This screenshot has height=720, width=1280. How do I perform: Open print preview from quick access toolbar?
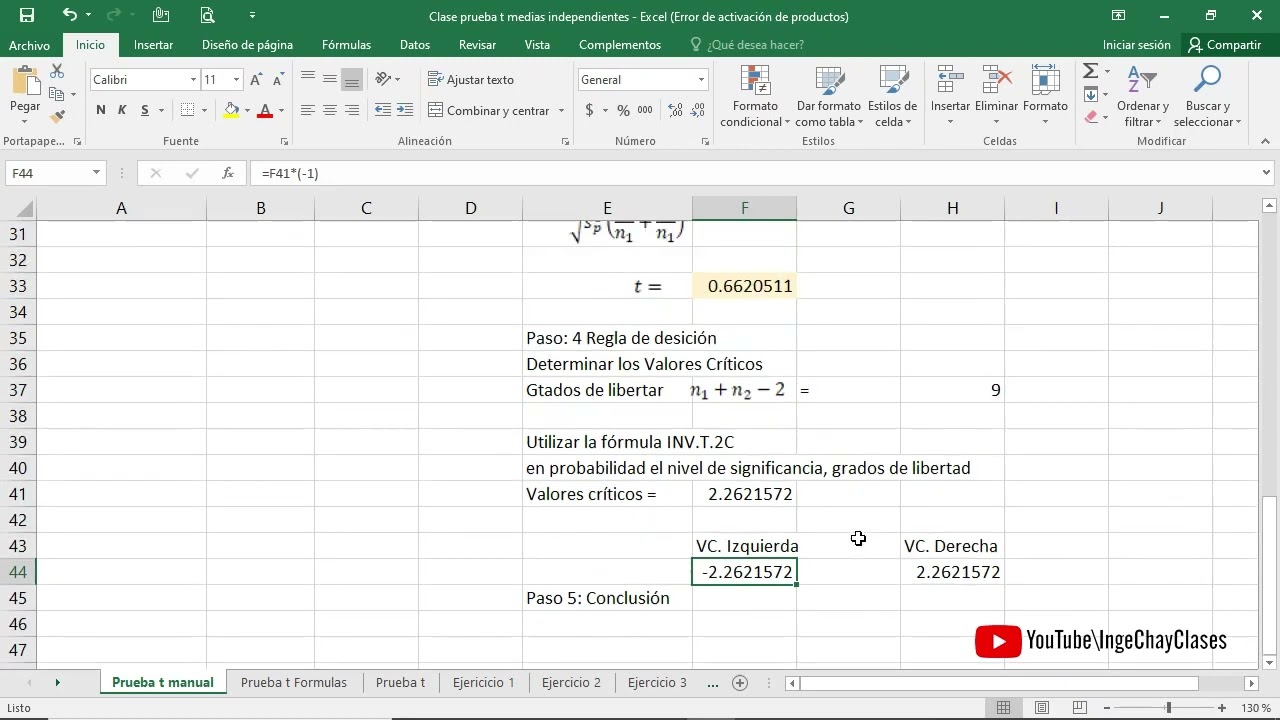pyautogui.click(x=207, y=15)
